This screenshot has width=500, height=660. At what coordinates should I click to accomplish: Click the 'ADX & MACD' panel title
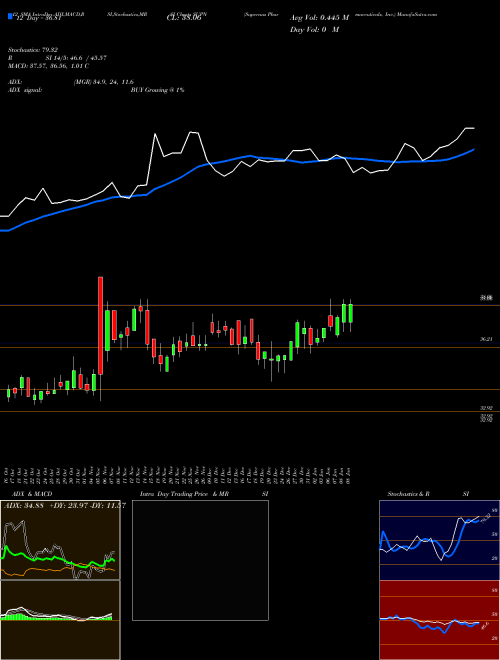tap(32, 494)
